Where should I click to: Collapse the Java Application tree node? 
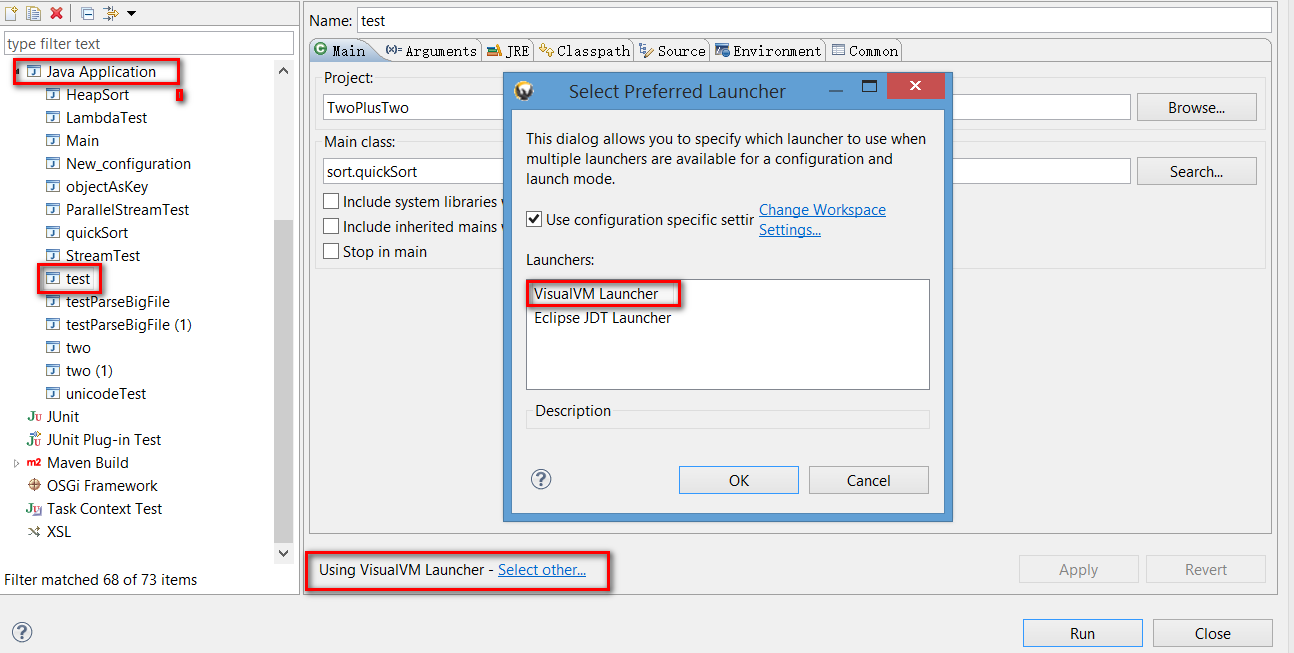tap(17, 72)
